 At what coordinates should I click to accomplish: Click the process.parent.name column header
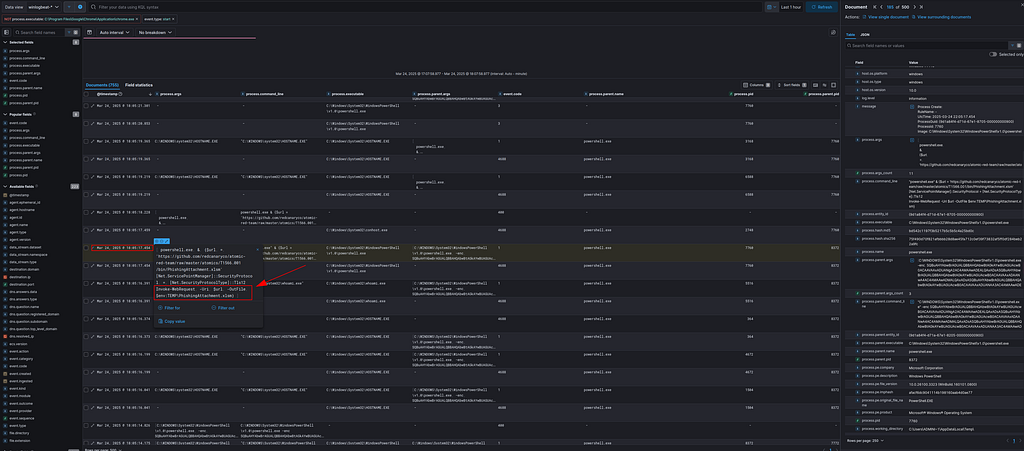point(605,95)
